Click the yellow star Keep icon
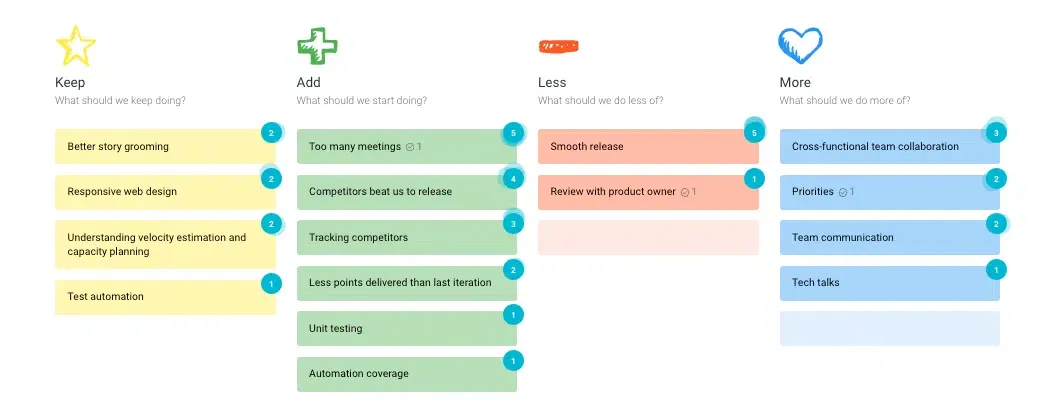 pyautogui.click(x=75, y=46)
